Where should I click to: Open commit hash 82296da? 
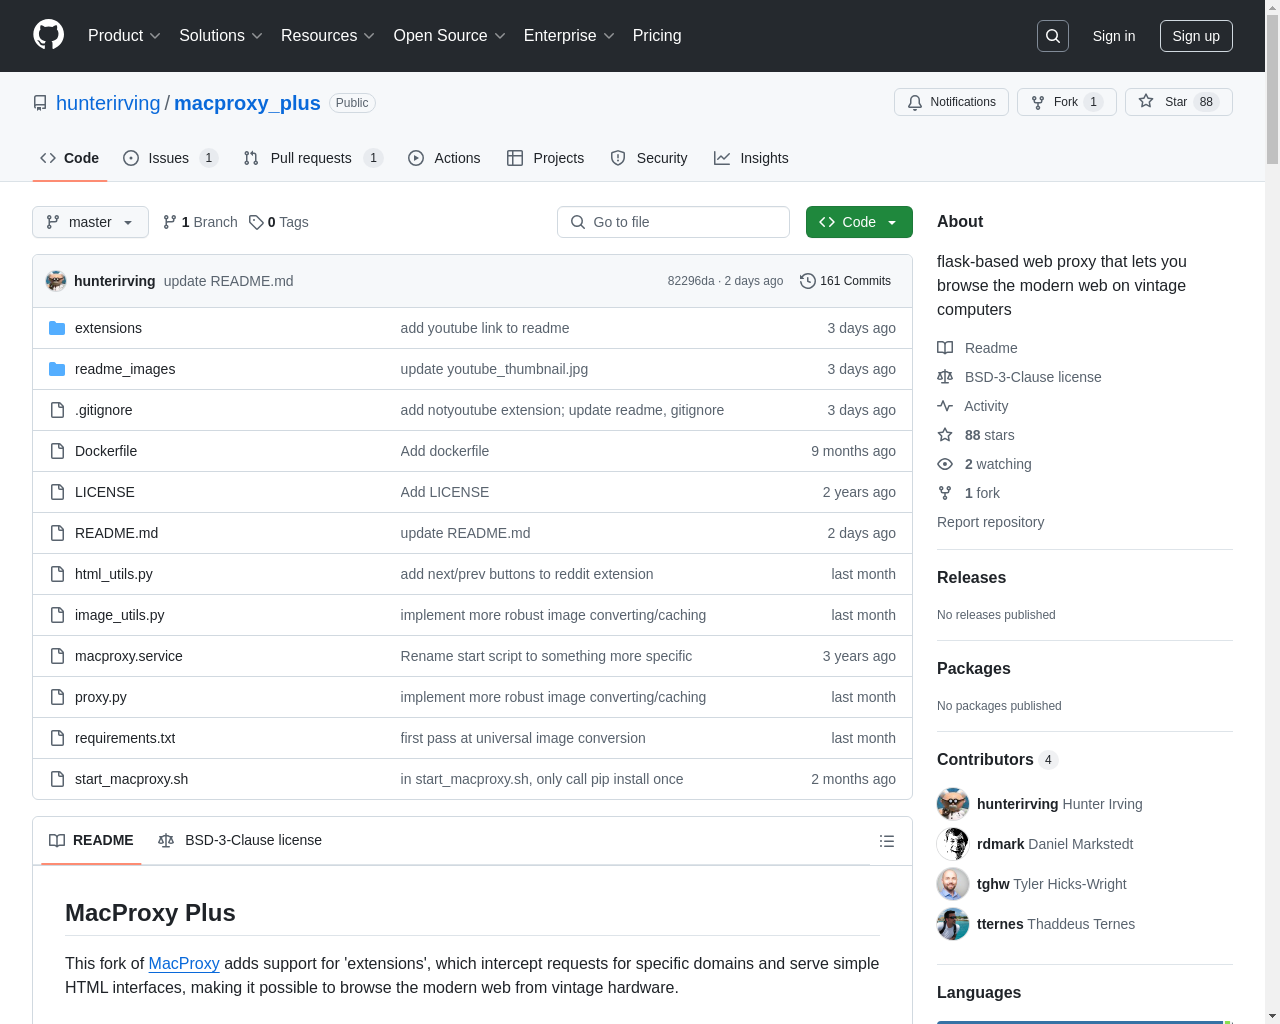(691, 281)
